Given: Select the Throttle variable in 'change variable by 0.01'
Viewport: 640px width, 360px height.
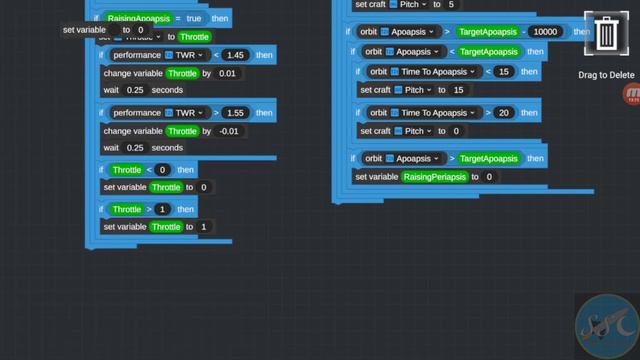Looking at the screenshot, I should [182, 73].
